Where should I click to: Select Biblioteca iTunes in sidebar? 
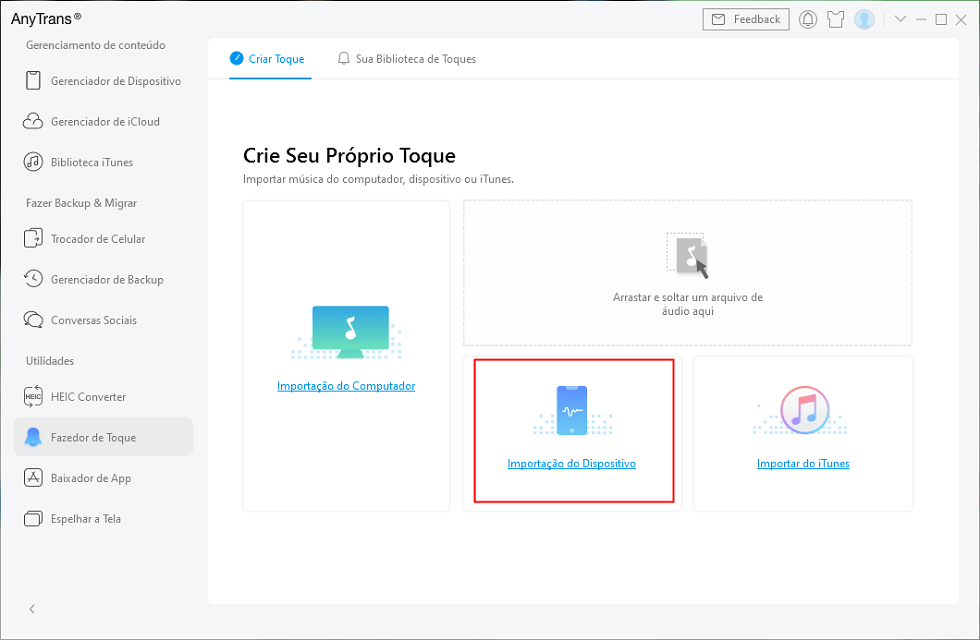tap(103, 162)
